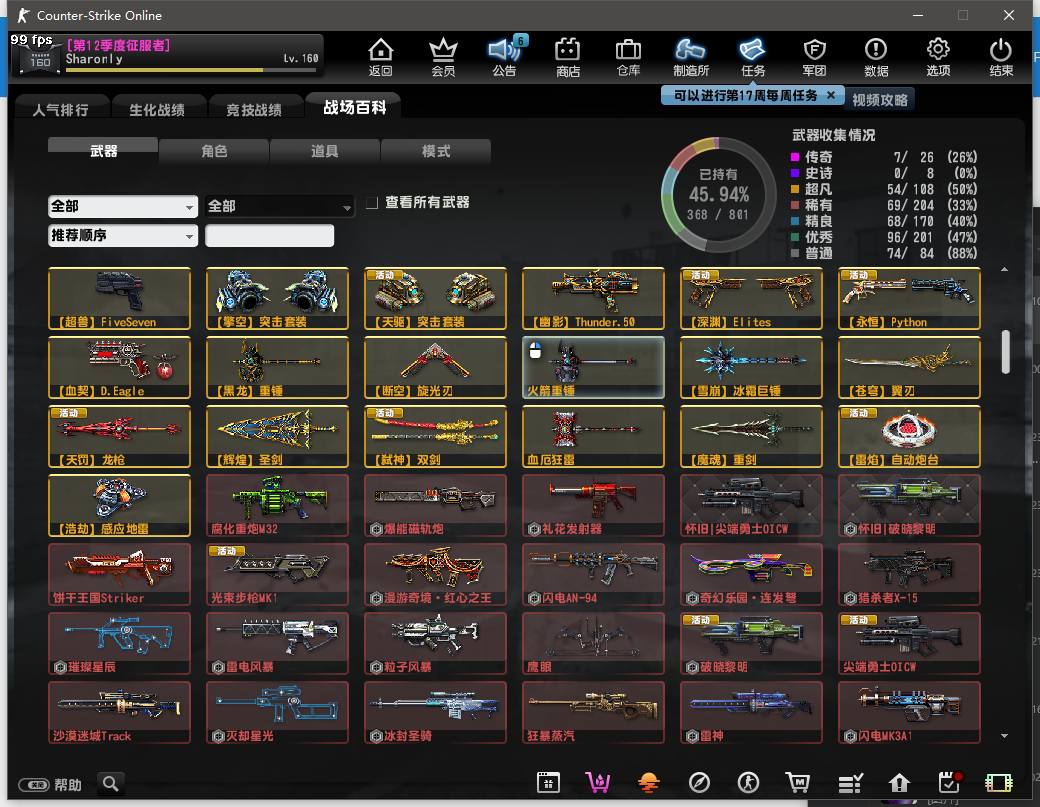Open the M shopping cart icon

[798, 783]
